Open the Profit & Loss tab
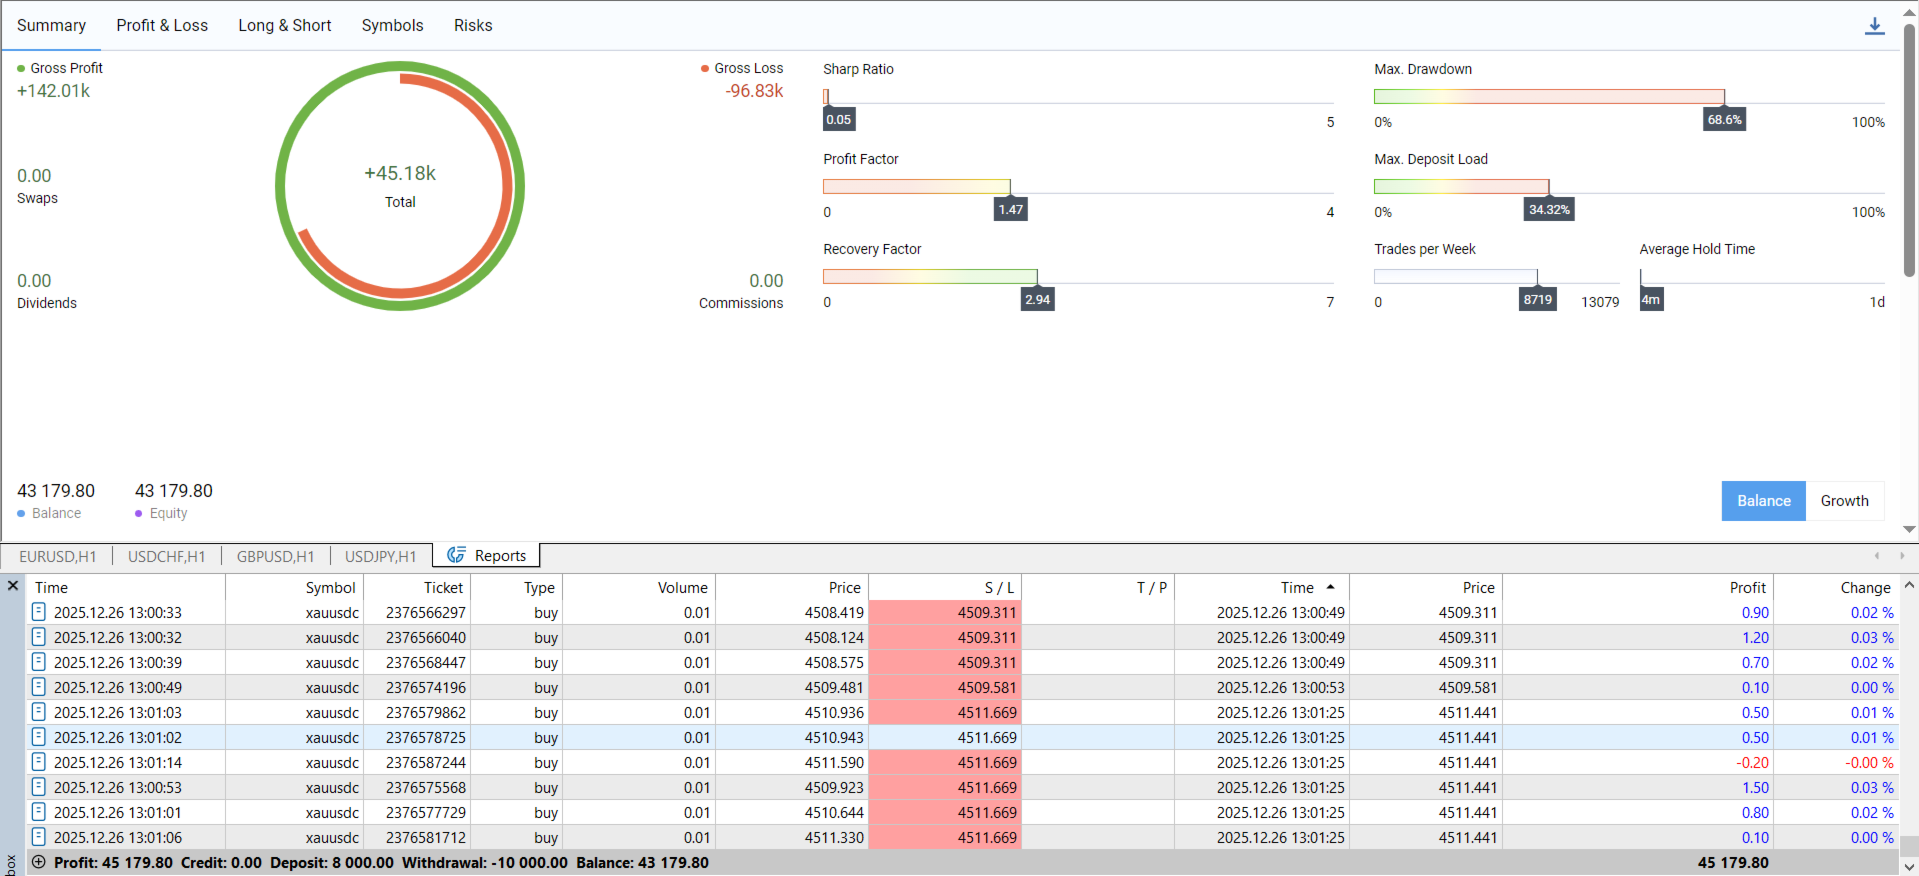This screenshot has height=876, width=1919. 162,25
